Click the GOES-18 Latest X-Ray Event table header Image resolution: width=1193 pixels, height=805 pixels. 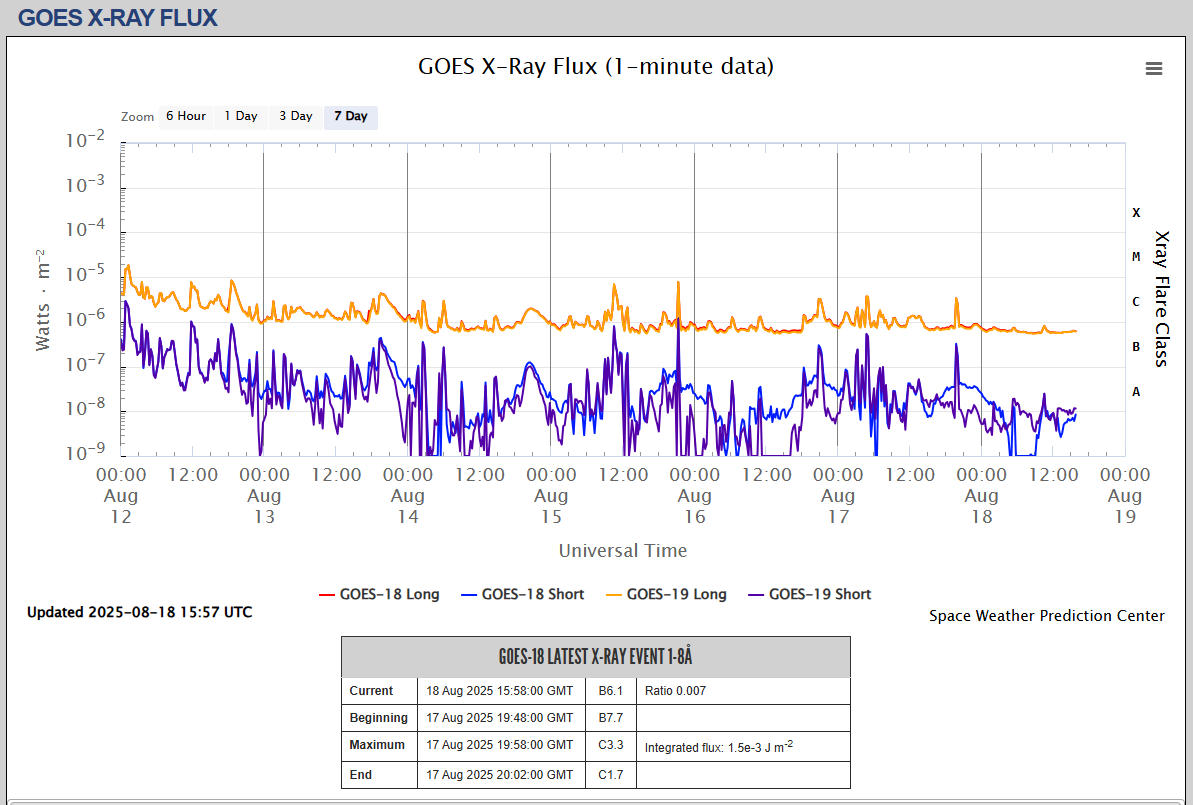(596, 657)
